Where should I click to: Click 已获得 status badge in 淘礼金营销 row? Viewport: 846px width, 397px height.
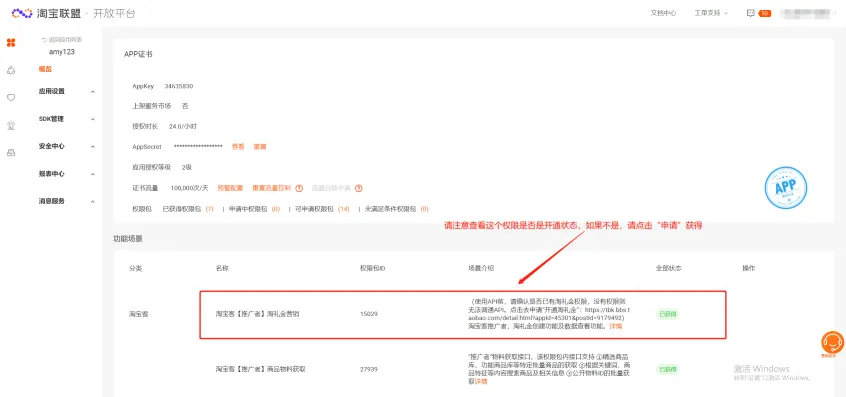point(668,314)
